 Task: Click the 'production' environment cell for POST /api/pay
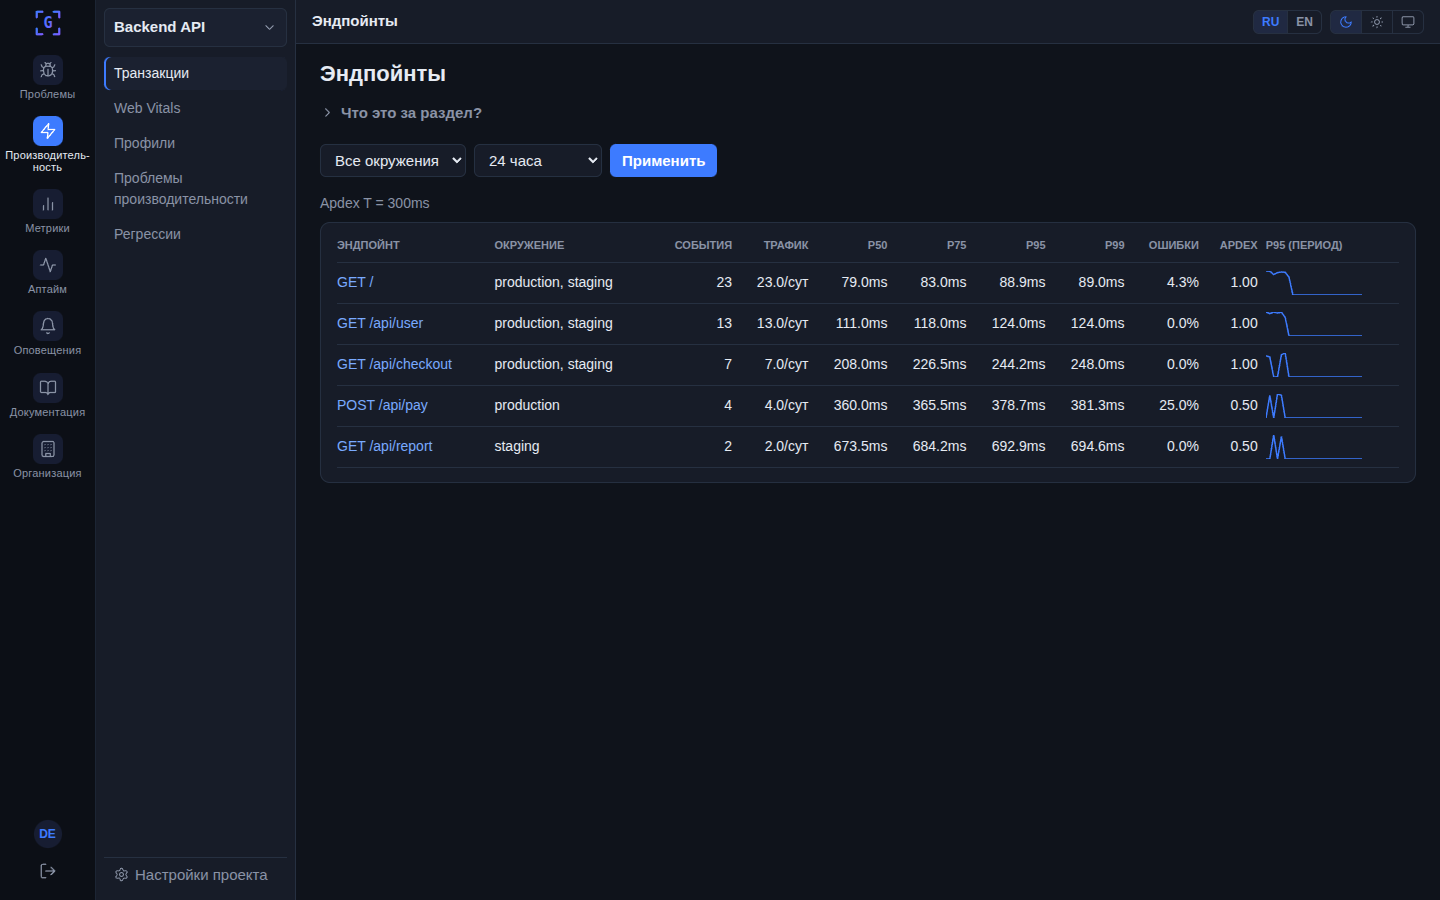(x=527, y=405)
